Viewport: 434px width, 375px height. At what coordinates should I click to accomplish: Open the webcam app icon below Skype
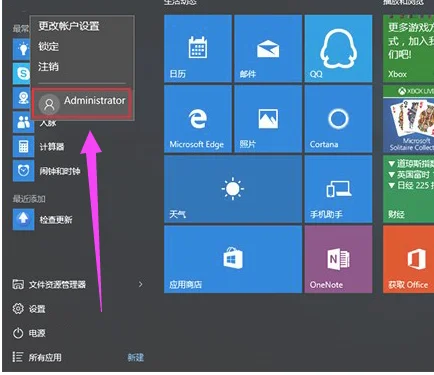[x=22, y=97]
